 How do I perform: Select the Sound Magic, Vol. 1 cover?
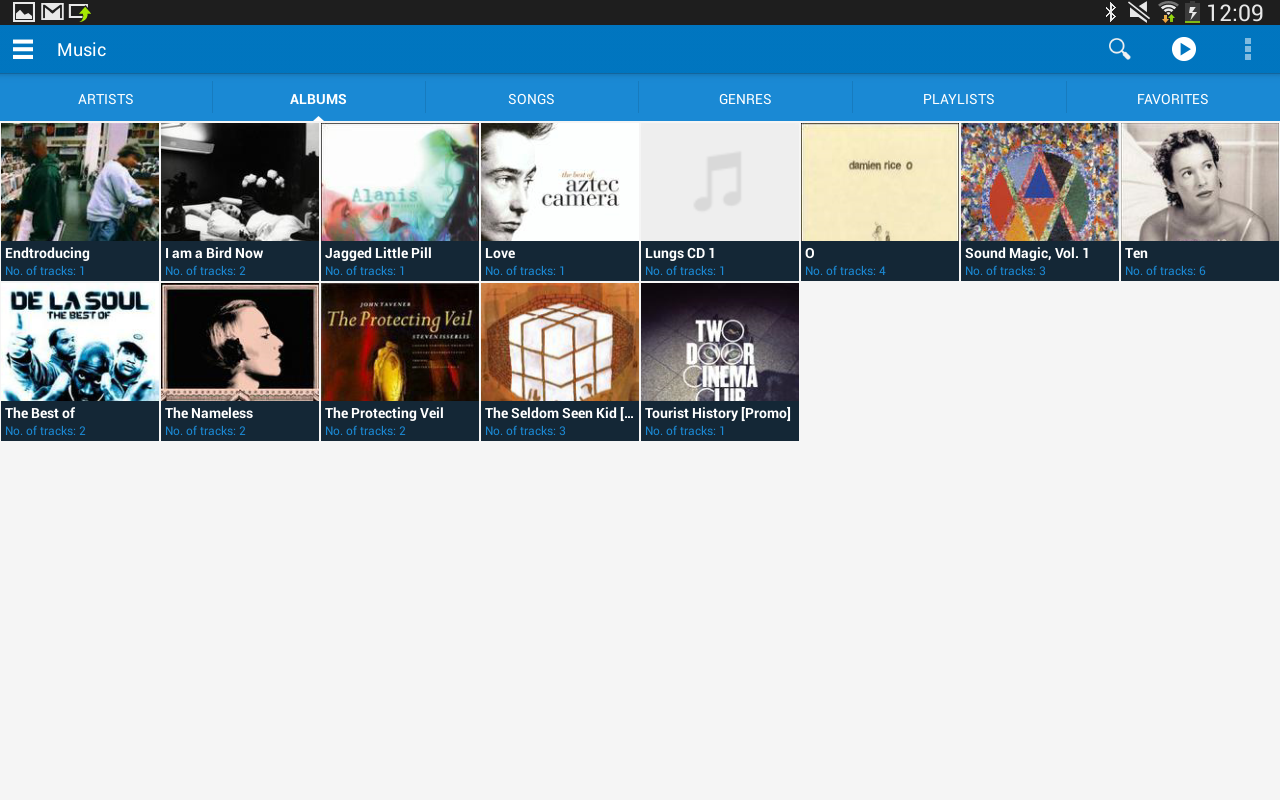pos(1040,182)
